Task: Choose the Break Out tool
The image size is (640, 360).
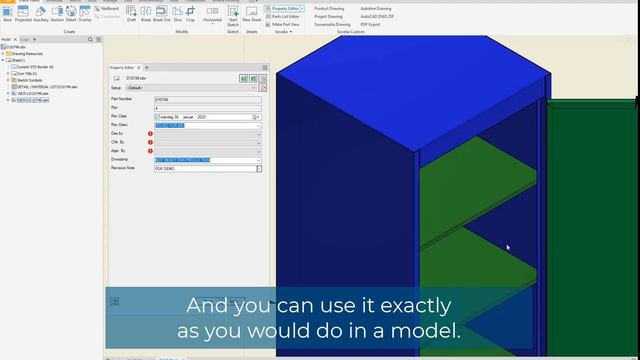Action: [162, 13]
